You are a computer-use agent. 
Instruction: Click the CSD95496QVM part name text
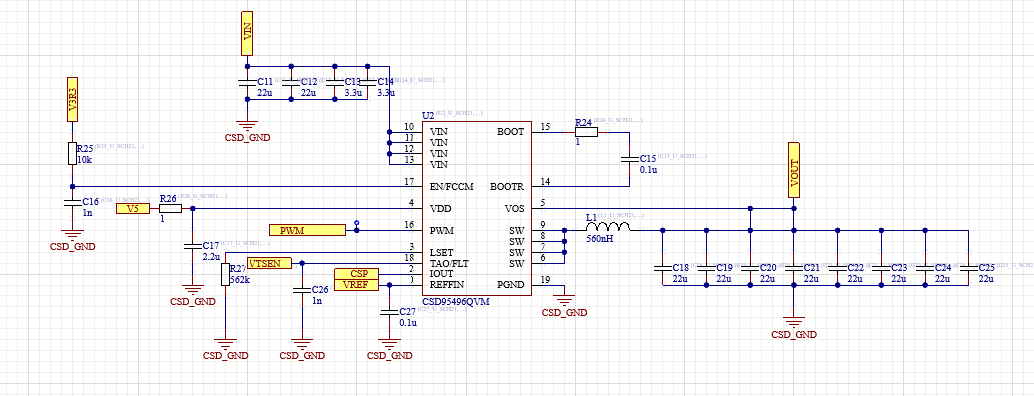click(x=455, y=301)
